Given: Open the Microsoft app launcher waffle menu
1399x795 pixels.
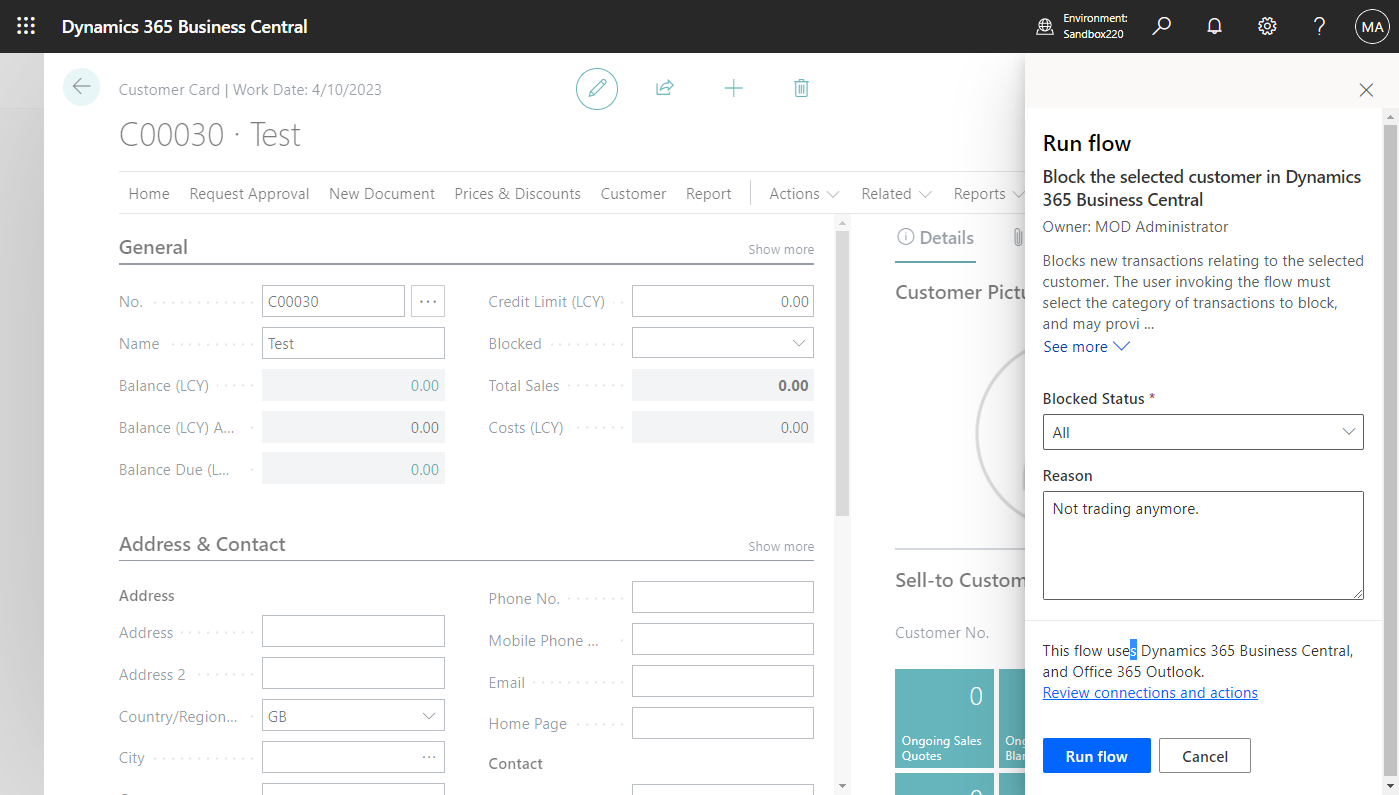Looking at the screenshot, I should point(26,26).
